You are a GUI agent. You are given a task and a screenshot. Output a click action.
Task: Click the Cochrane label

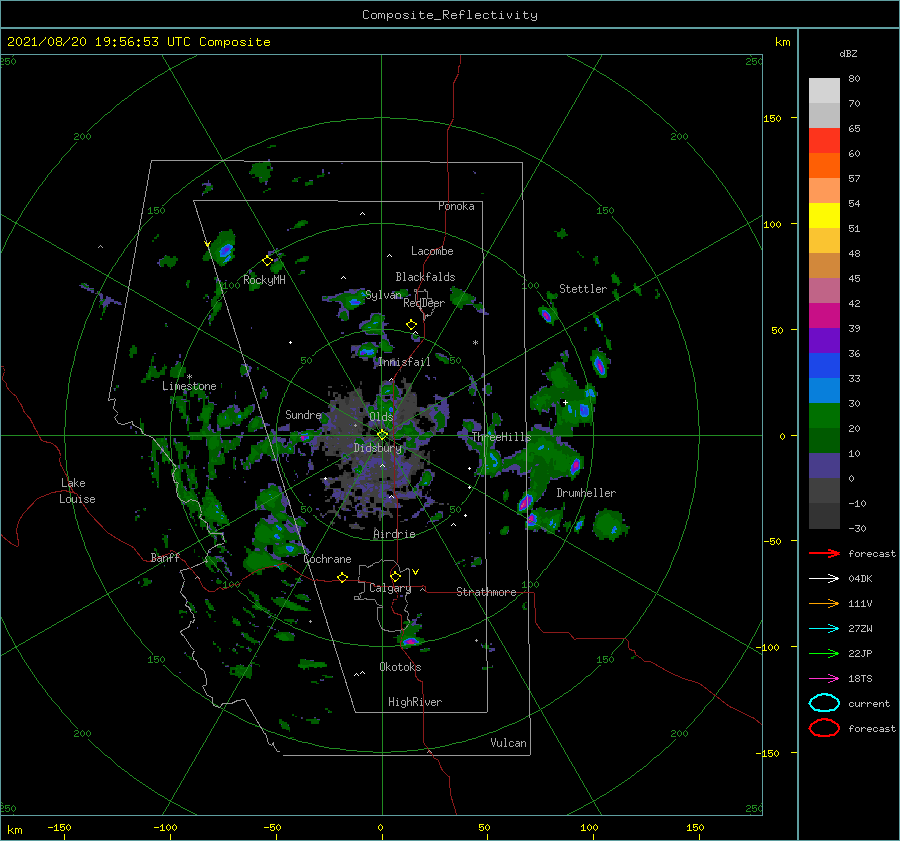coord(327,559)
